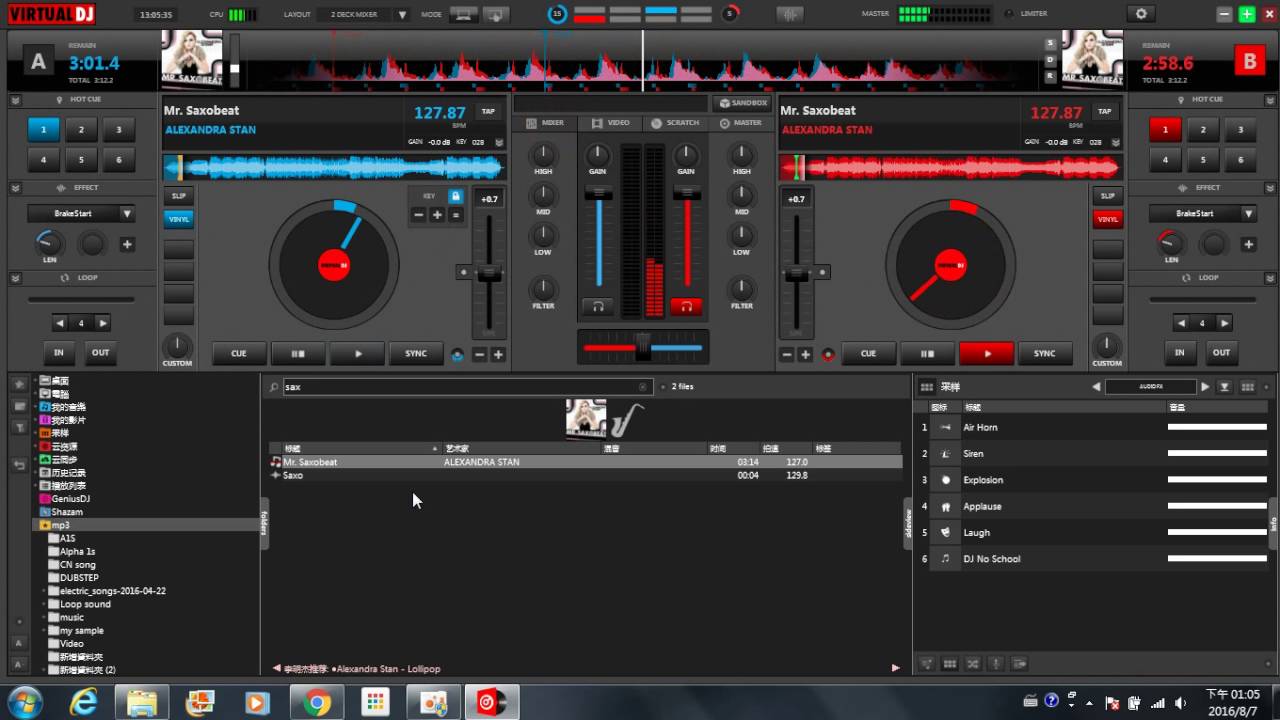Clear the sax search field
The height and width of the screenshot is (720, 1280).
(x=642, y=387)
